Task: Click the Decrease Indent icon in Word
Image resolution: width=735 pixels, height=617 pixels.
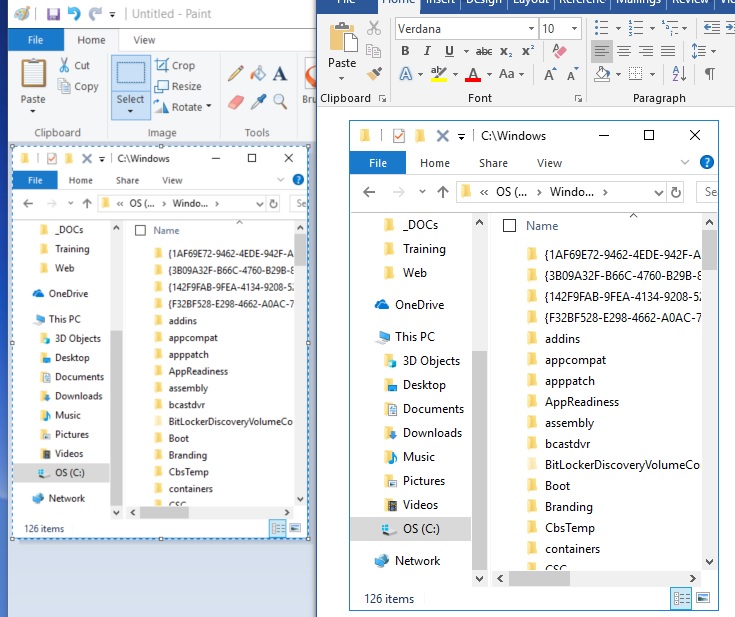Action: click(x=712, y=28)
